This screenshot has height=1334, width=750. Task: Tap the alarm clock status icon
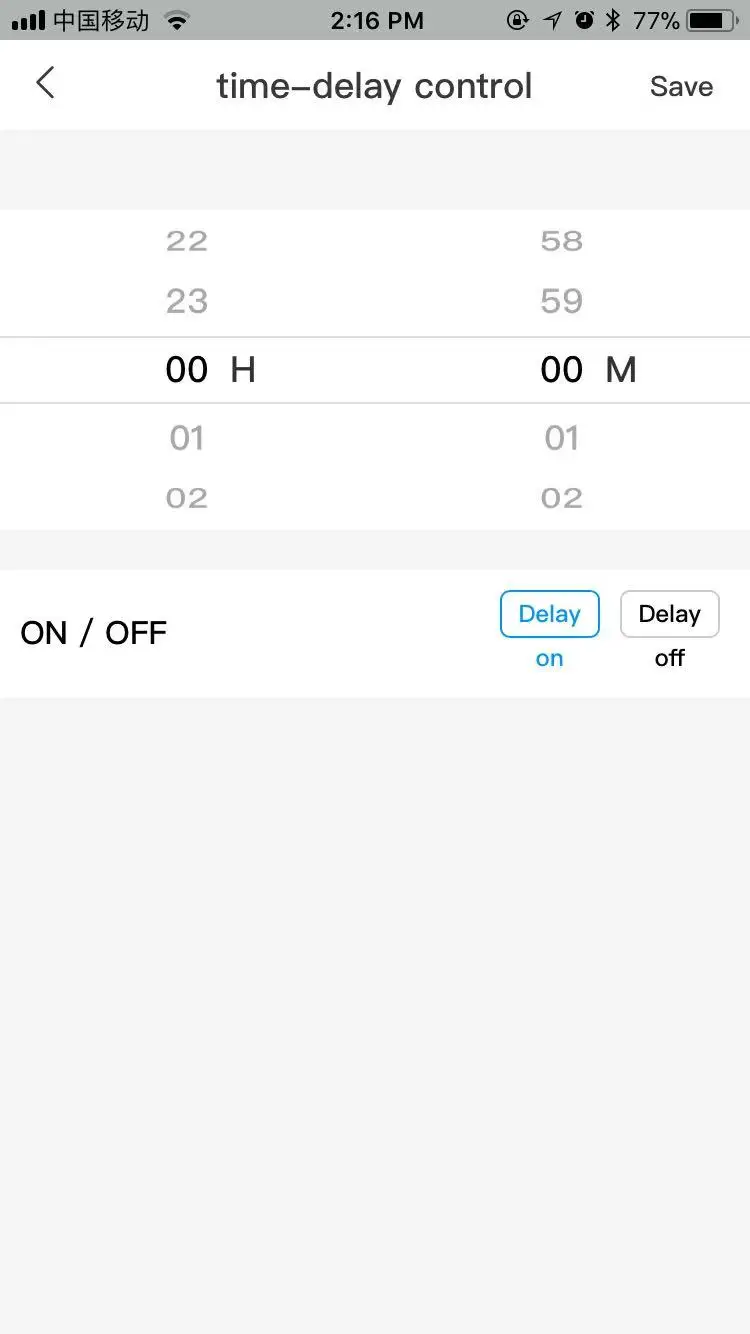pos(584,20)
